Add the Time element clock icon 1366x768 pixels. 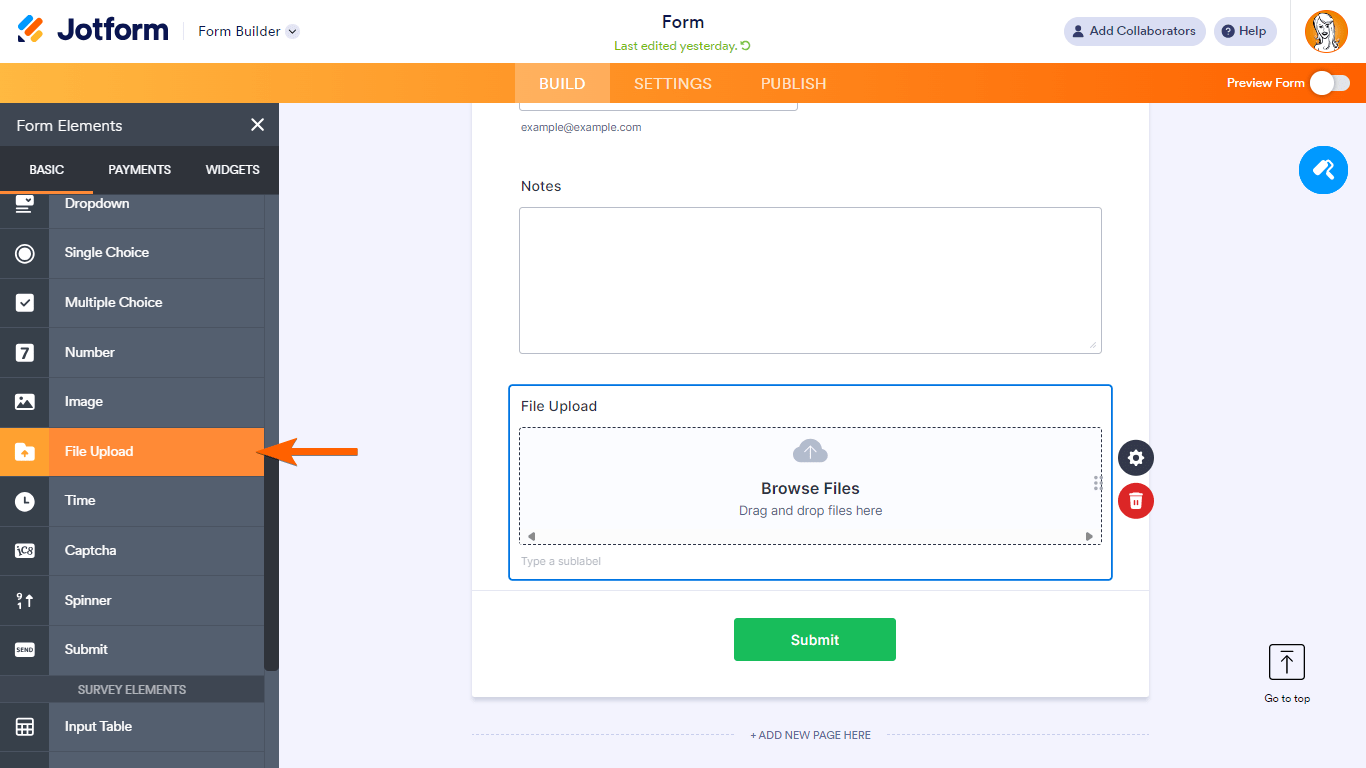click(25, 501)
